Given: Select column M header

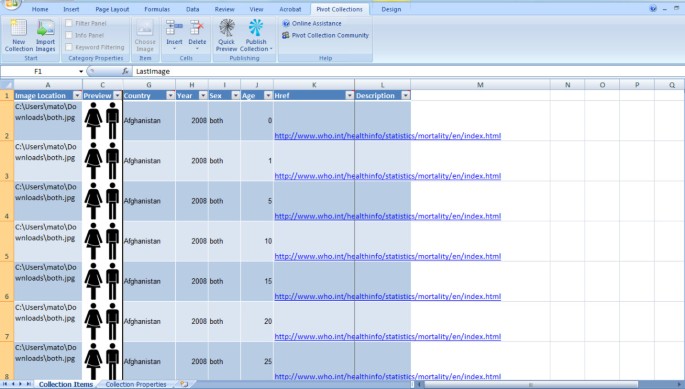Looking at the screenshot, I should 480,85.
